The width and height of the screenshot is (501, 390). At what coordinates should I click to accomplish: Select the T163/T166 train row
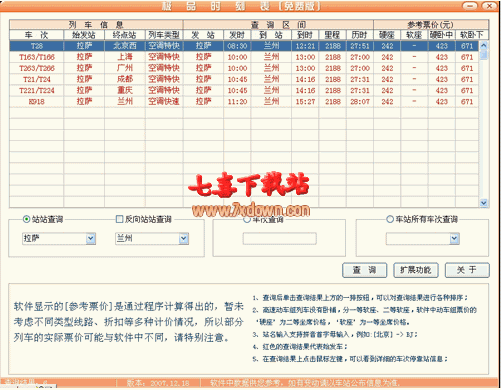tap(244, 57)
